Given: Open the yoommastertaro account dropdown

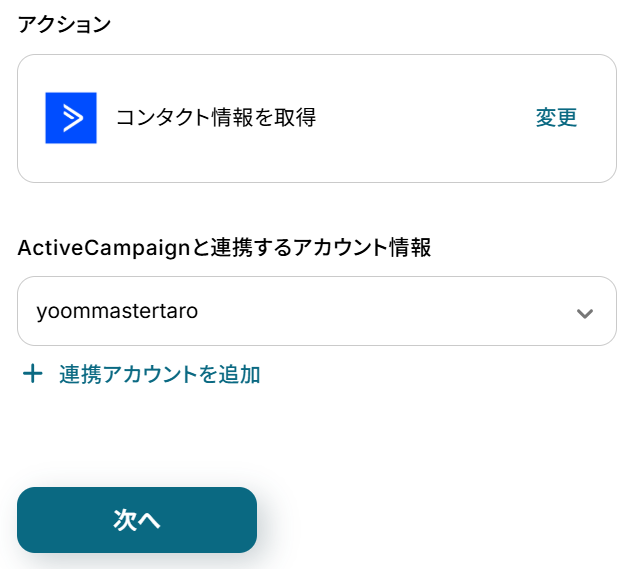Looking at the screenshot, I should 316,311.
